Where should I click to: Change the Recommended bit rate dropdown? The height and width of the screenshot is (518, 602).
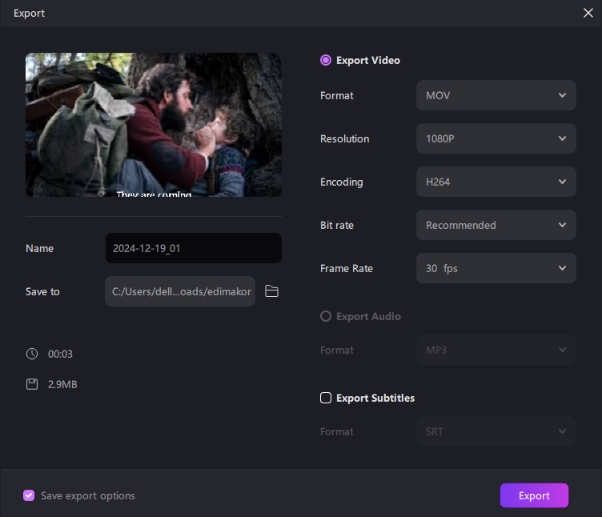495,225
